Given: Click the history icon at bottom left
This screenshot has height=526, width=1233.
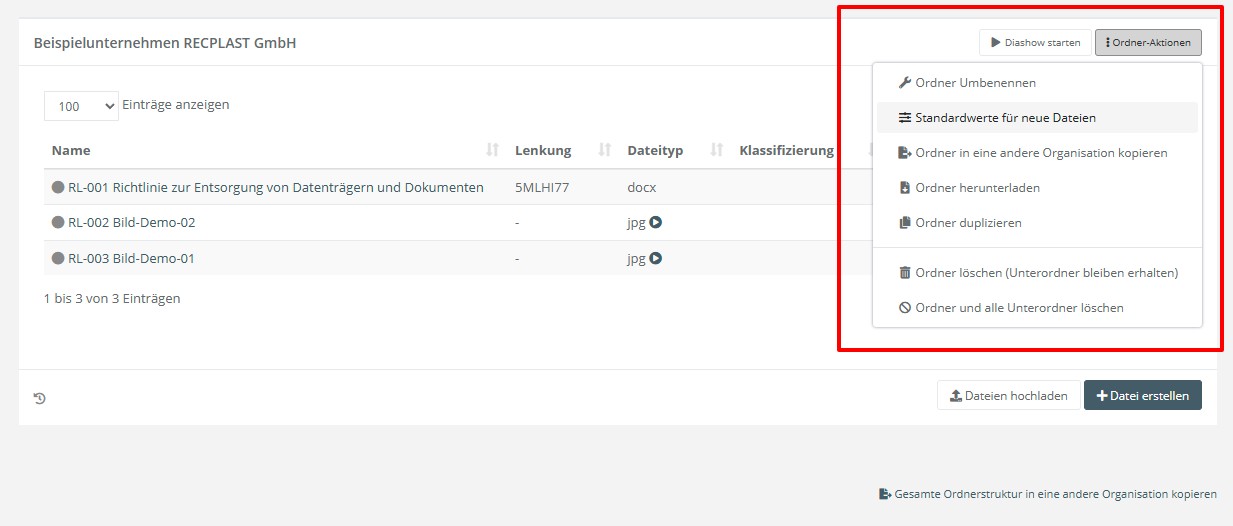Looking at the screenshot, I should coord(40,398).
